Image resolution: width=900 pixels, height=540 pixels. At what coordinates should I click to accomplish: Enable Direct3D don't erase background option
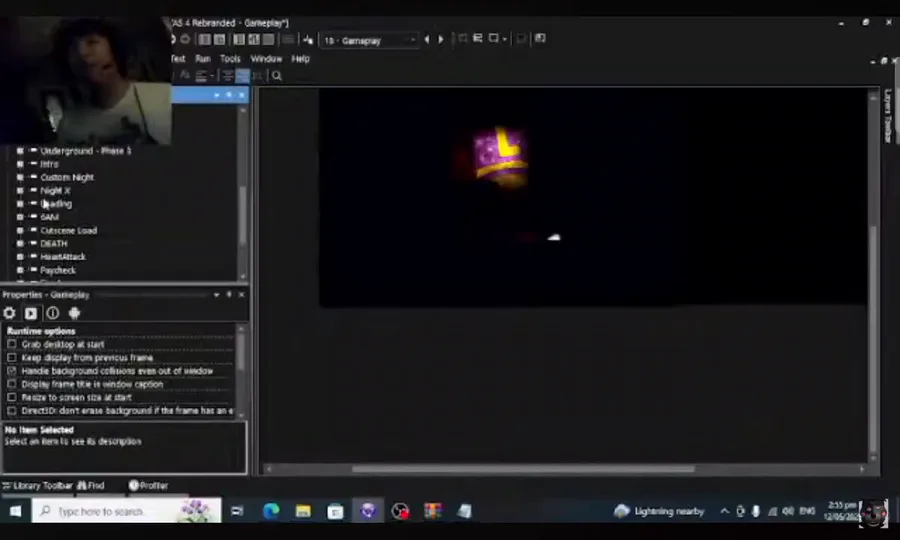11,410
